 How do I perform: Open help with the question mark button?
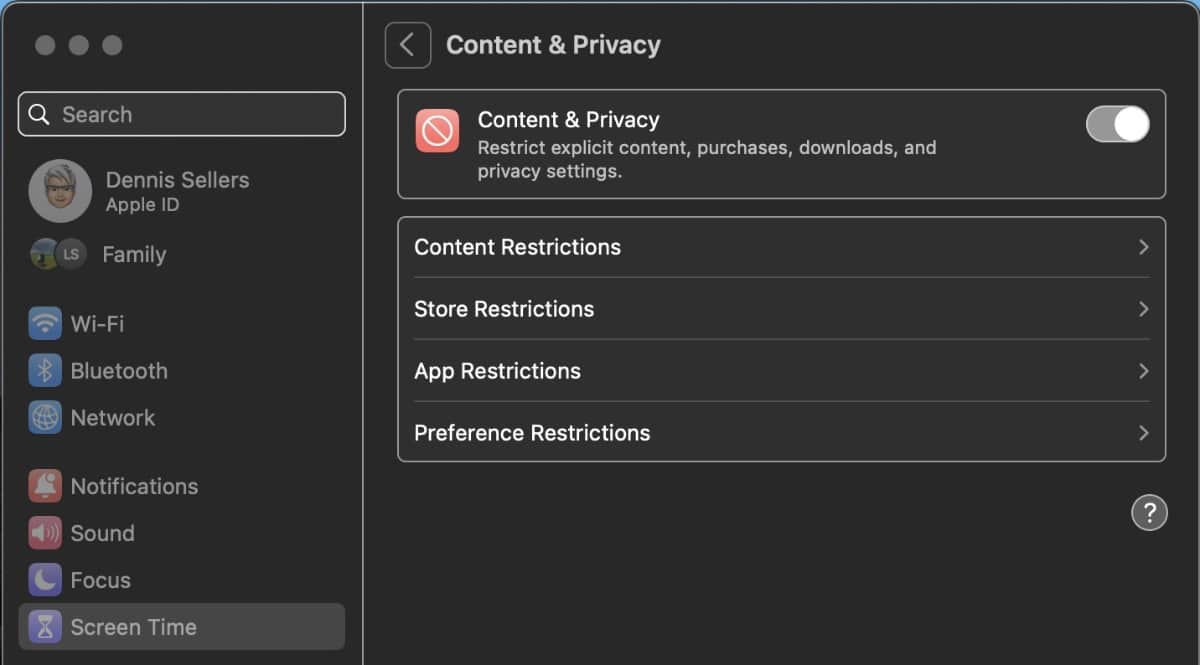[x=1149, y=513]
